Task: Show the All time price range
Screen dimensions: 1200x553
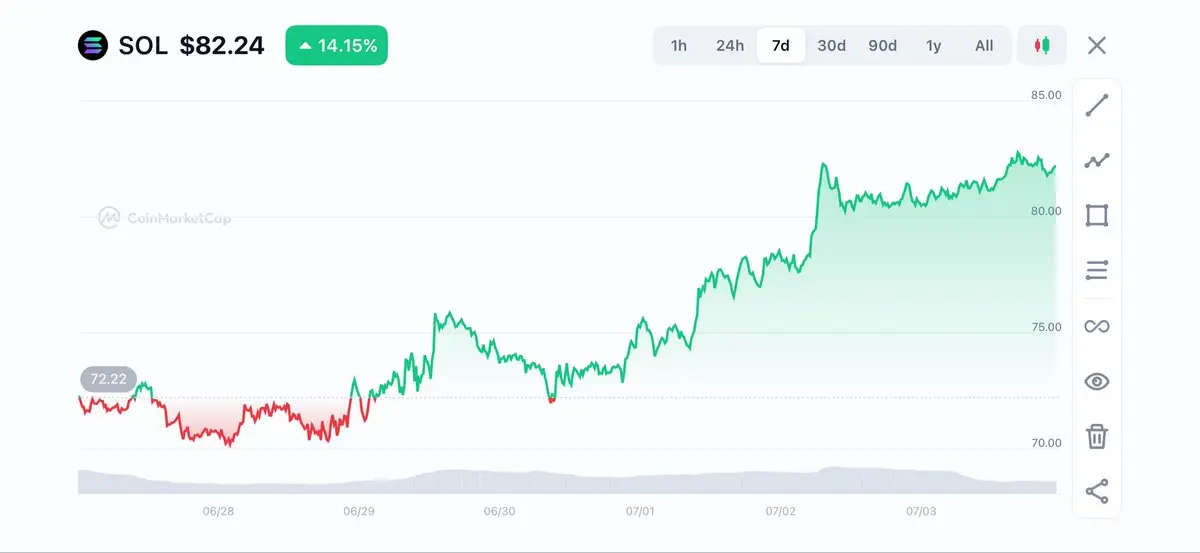Action: coord(984,45)
